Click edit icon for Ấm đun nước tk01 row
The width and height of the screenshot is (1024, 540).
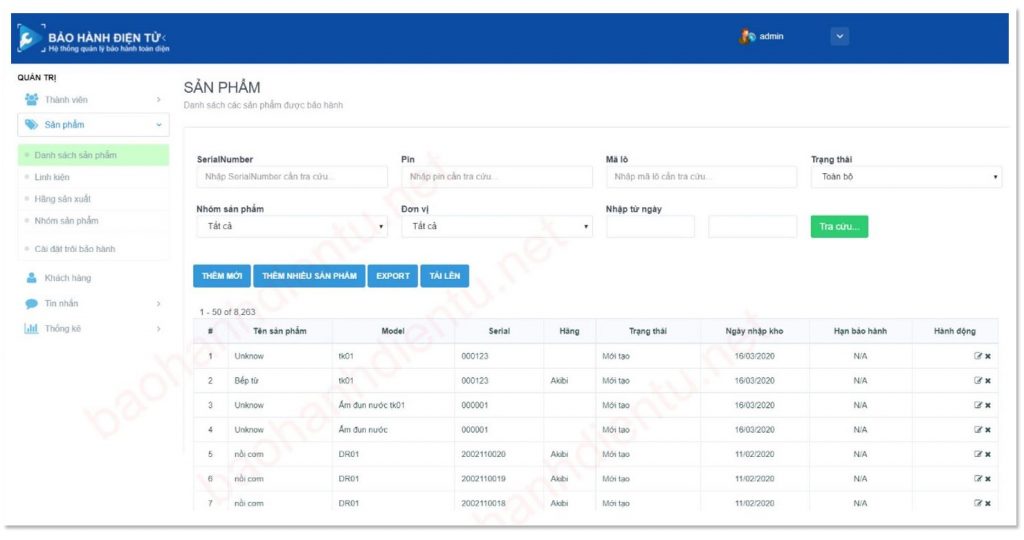coord(978,405)
